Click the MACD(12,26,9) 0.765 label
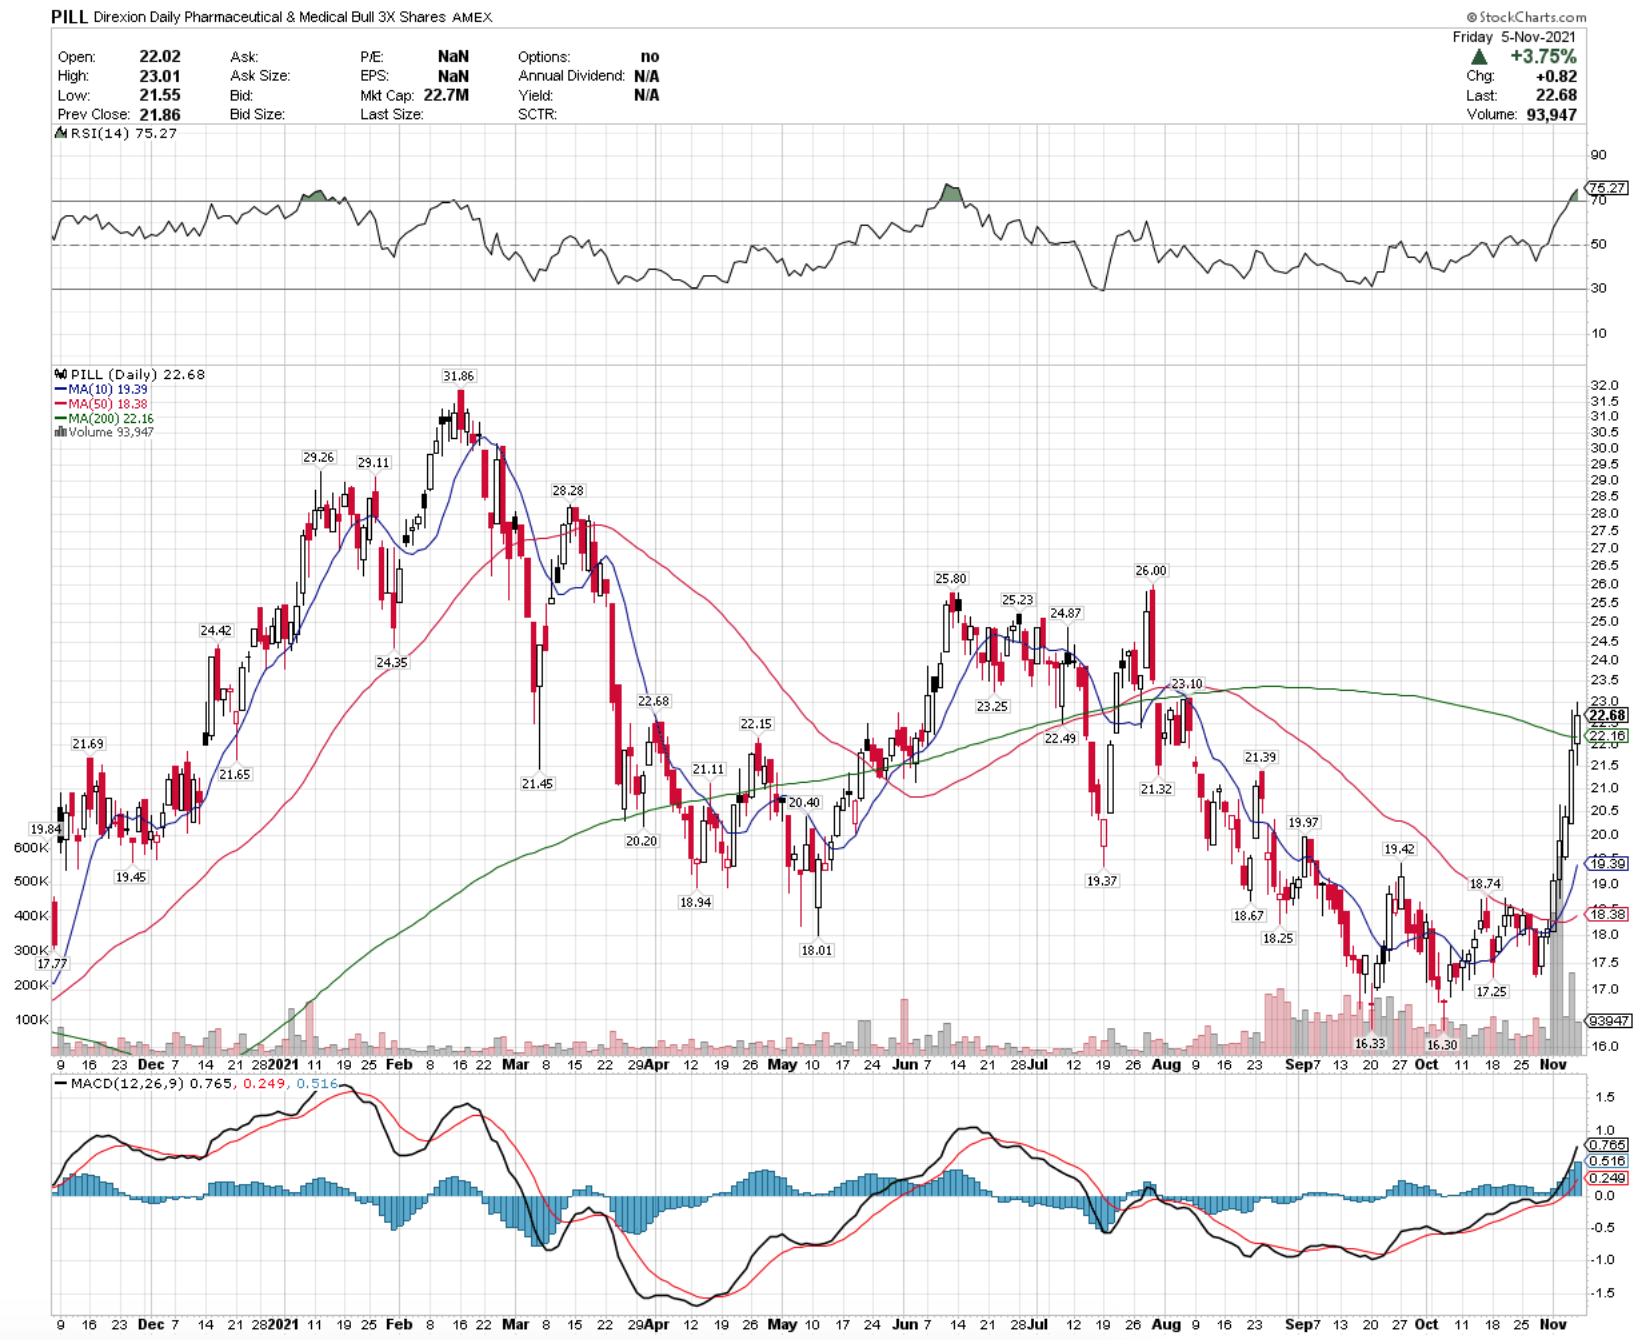 [145, 1083]
